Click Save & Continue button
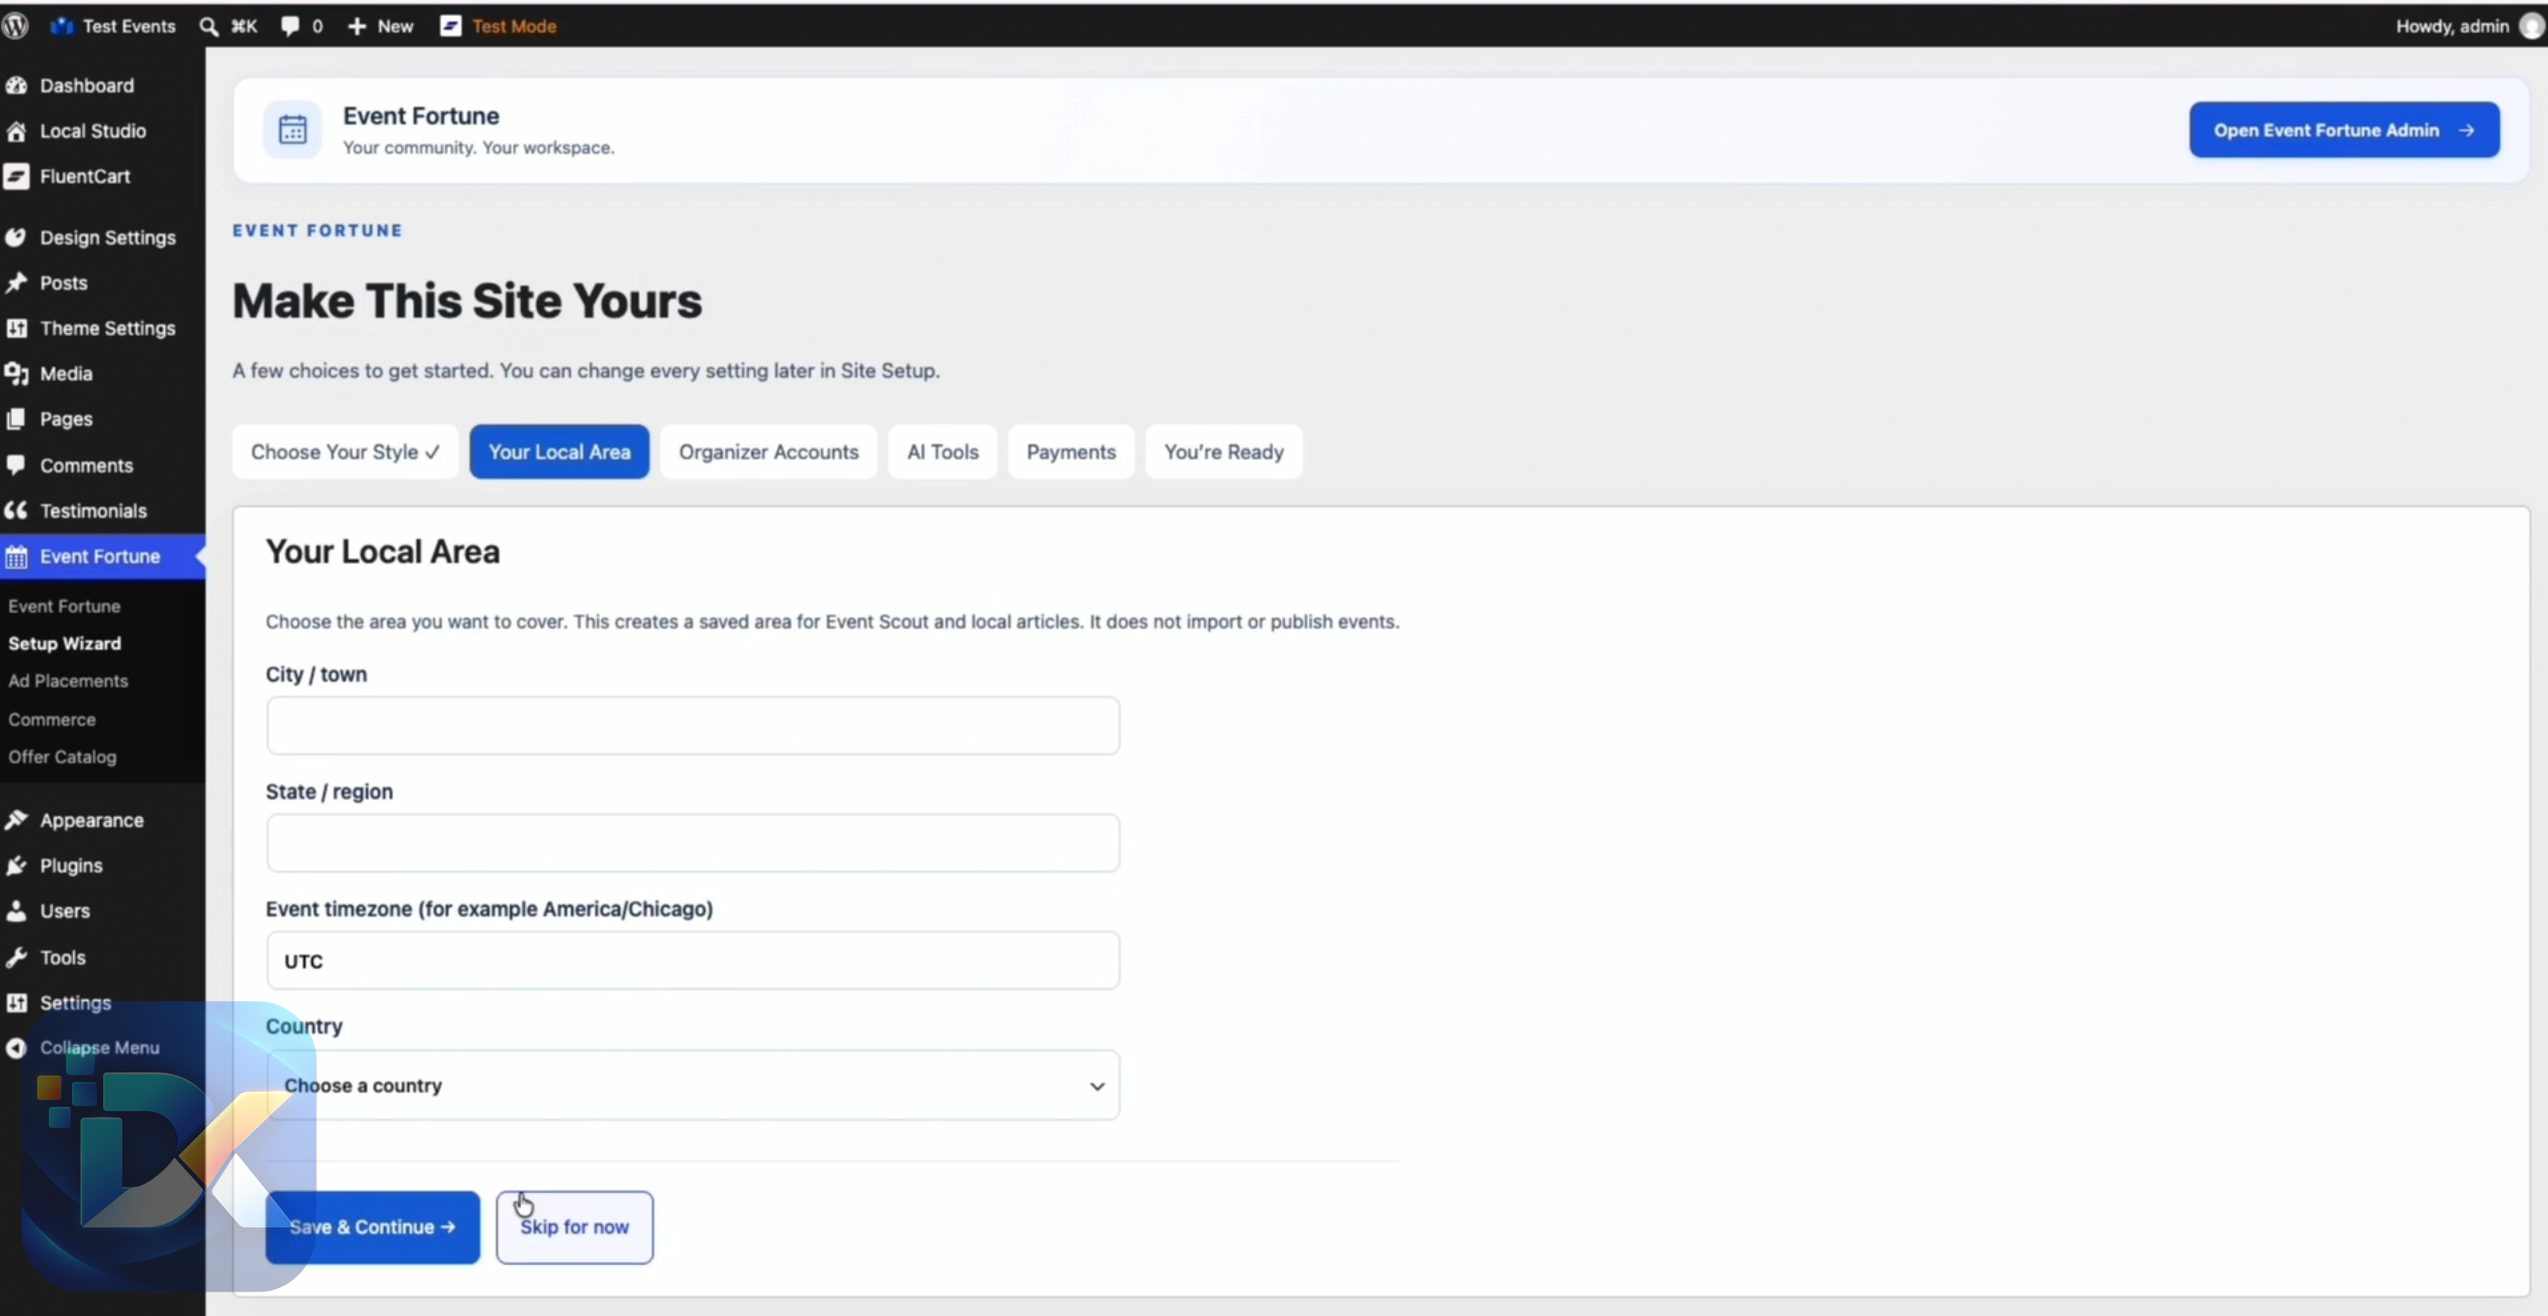The image size is (2548, 1316). tap(373, 1227)
